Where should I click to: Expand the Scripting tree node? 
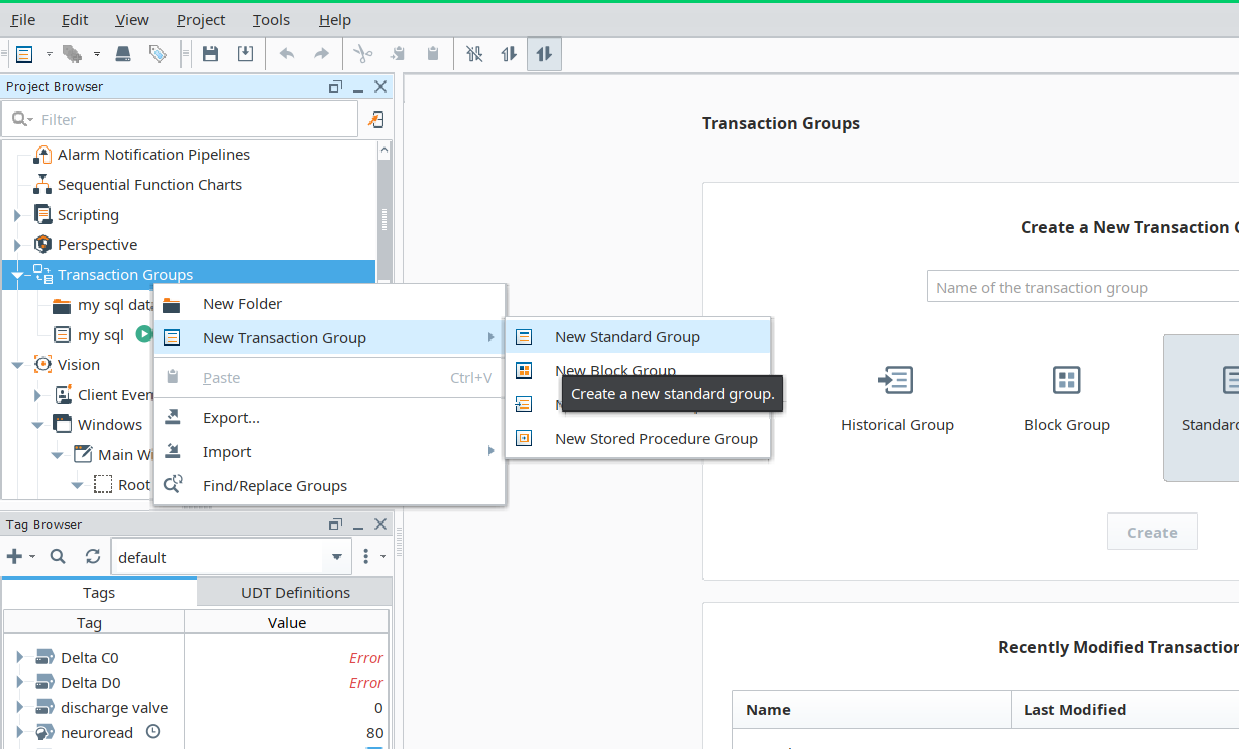(17, 215)
